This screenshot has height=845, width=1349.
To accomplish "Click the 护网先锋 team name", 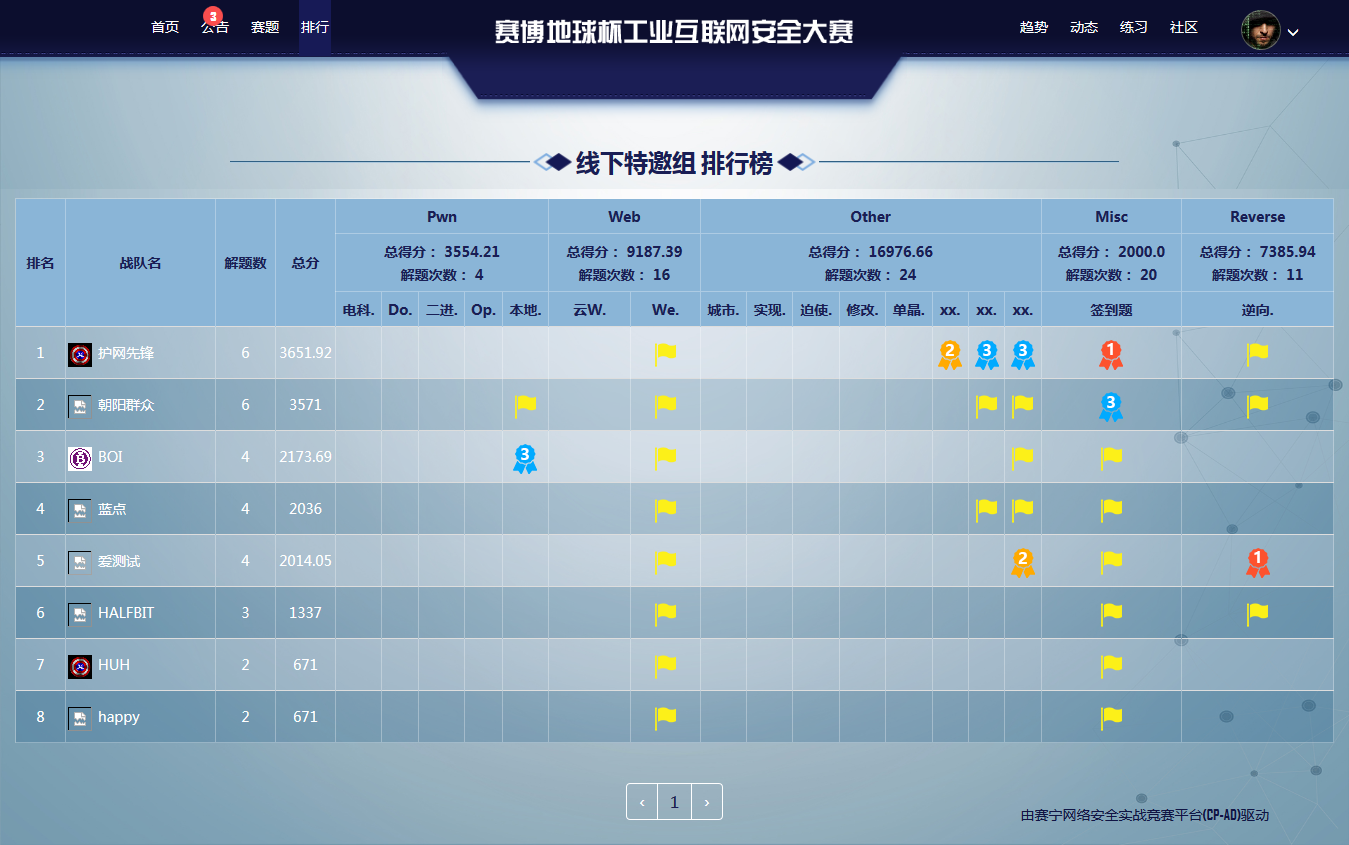I will point(126,353).
